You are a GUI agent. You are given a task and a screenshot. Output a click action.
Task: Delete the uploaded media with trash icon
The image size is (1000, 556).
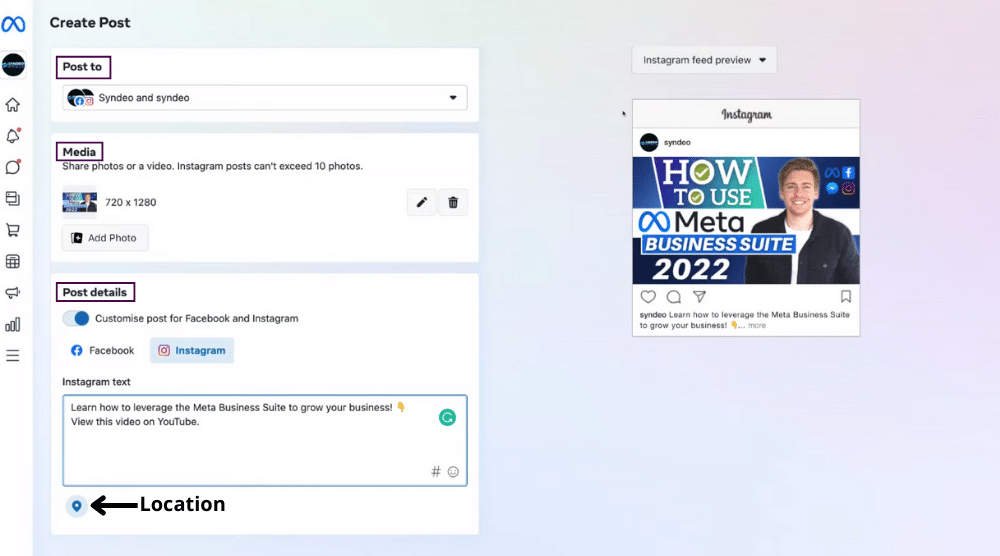[453, 203]
